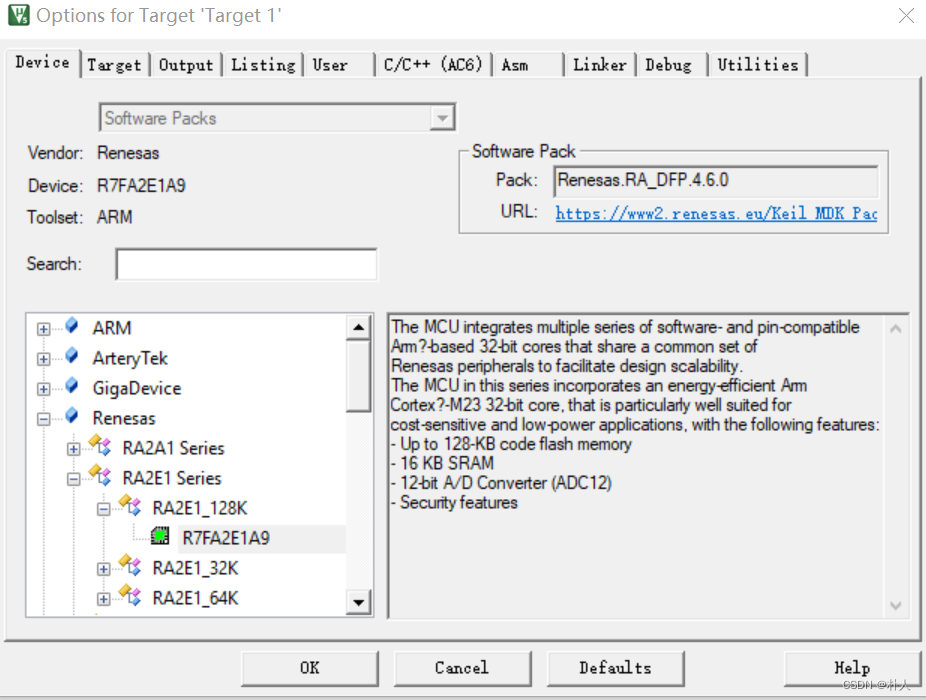Collapse the Renesas tree node
Viewport: 926px width, 700px height.
tap(42, 418)
